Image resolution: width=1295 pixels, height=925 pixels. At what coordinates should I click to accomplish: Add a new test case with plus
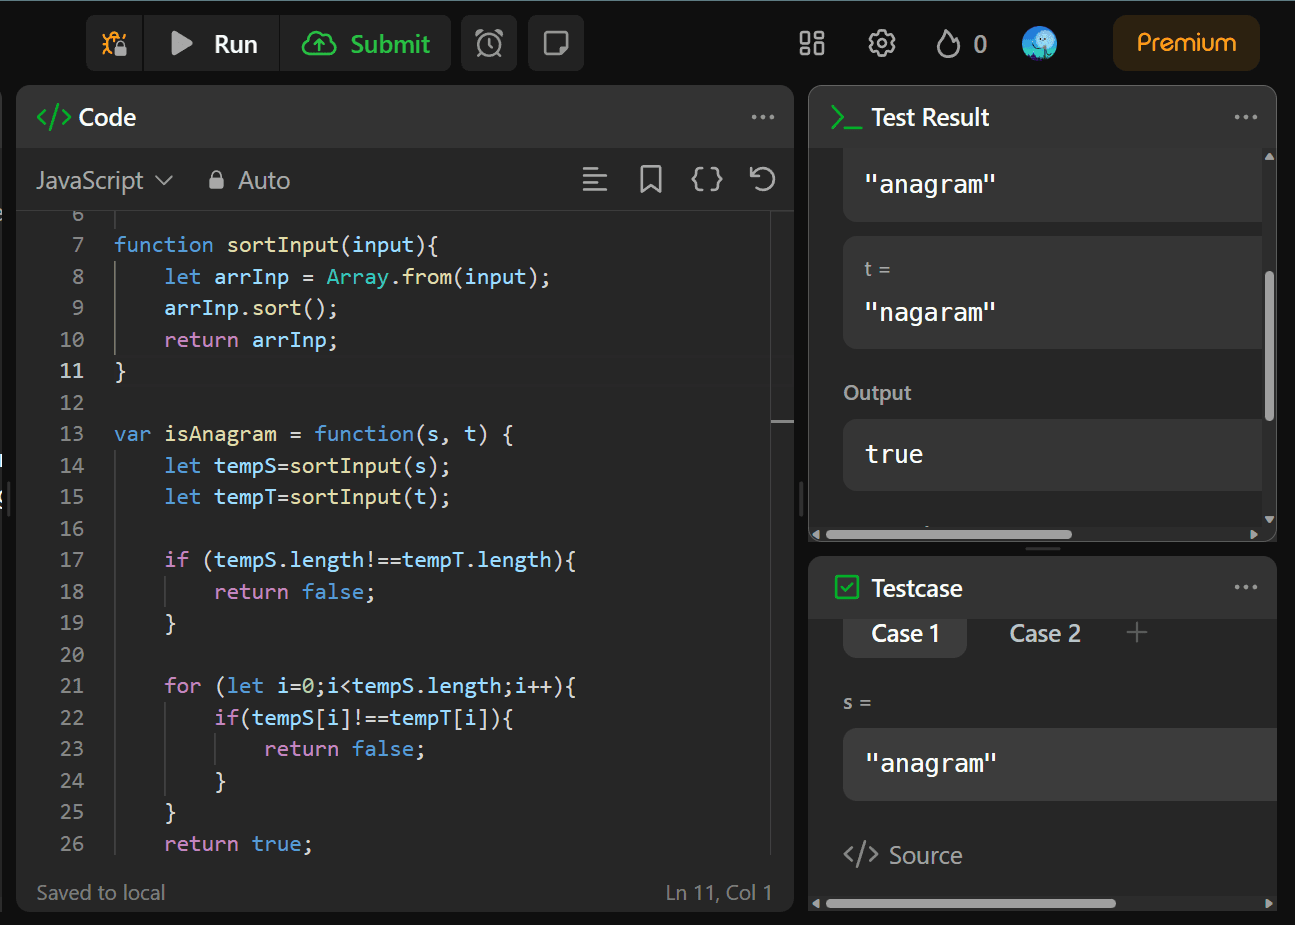coord(1137,632)
